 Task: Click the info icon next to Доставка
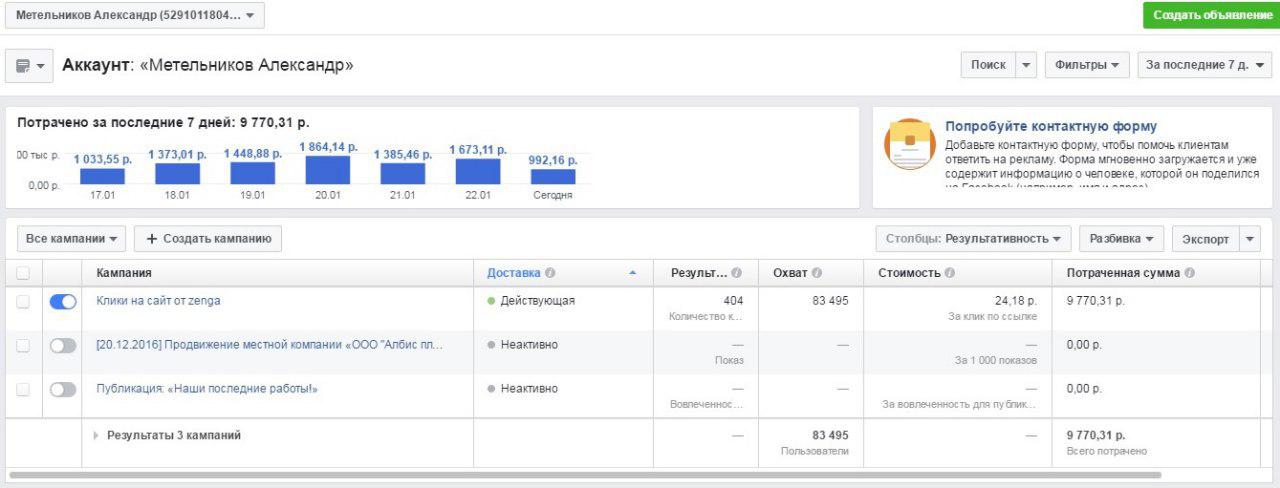pyautogui.click(x=551, y=273)
